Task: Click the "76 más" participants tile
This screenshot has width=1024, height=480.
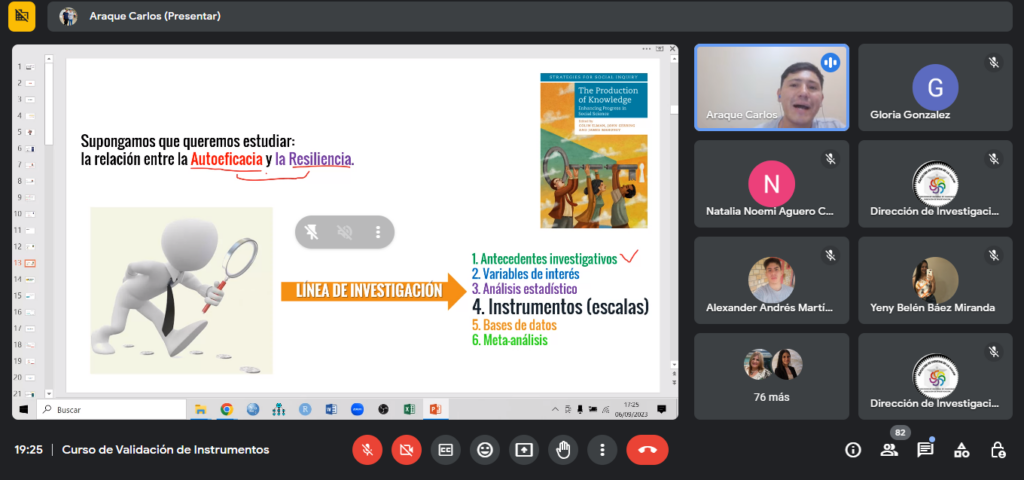Action: coord(771,375)
